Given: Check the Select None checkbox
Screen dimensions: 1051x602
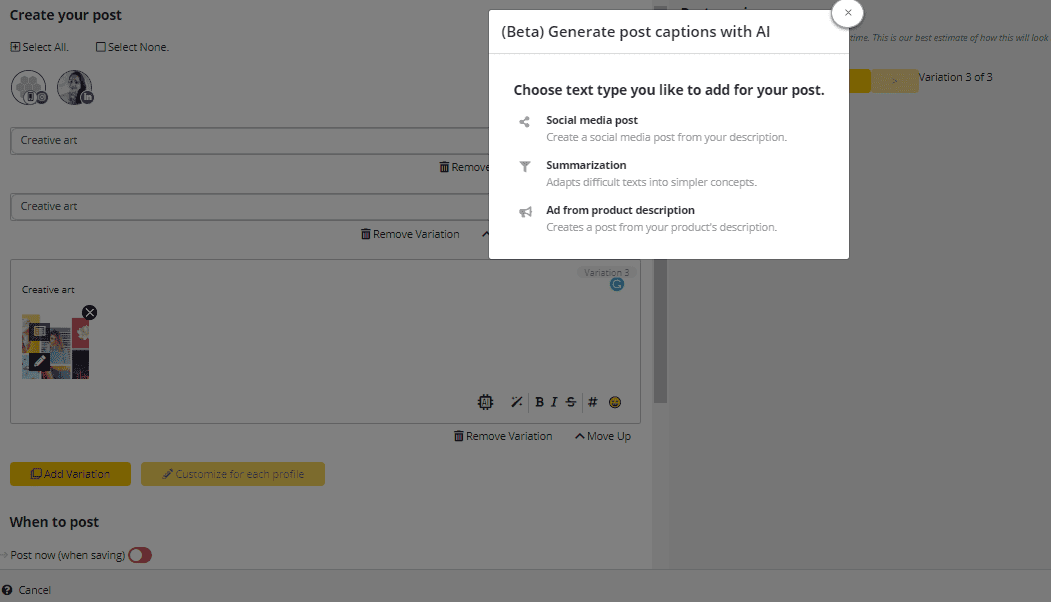Looking at the screenshot, I should (x=101, y=46).
